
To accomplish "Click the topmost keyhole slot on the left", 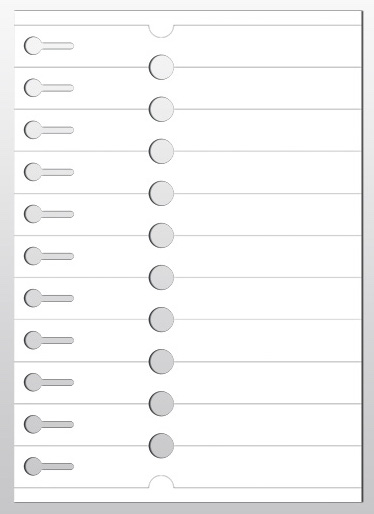I will tap(49, 46).
